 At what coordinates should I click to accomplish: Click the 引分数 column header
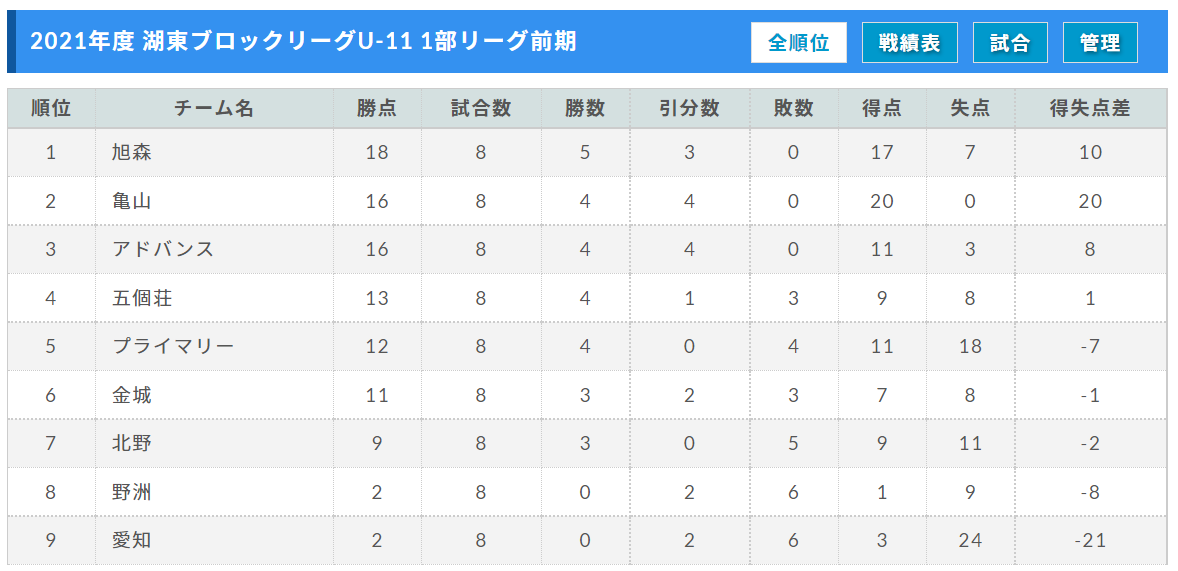[690, 109]
